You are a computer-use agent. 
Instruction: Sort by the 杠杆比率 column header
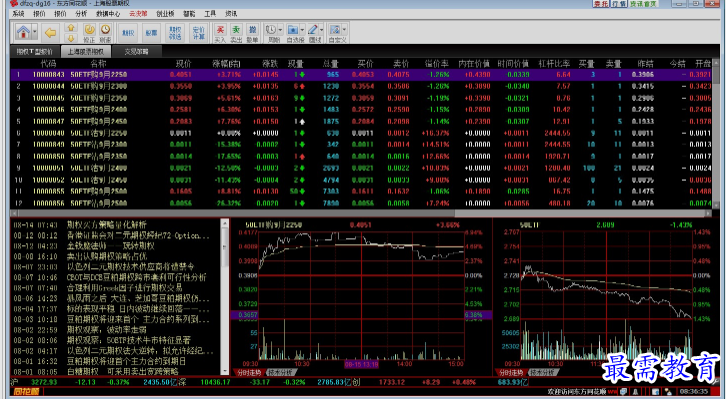[x=554, y=64]
